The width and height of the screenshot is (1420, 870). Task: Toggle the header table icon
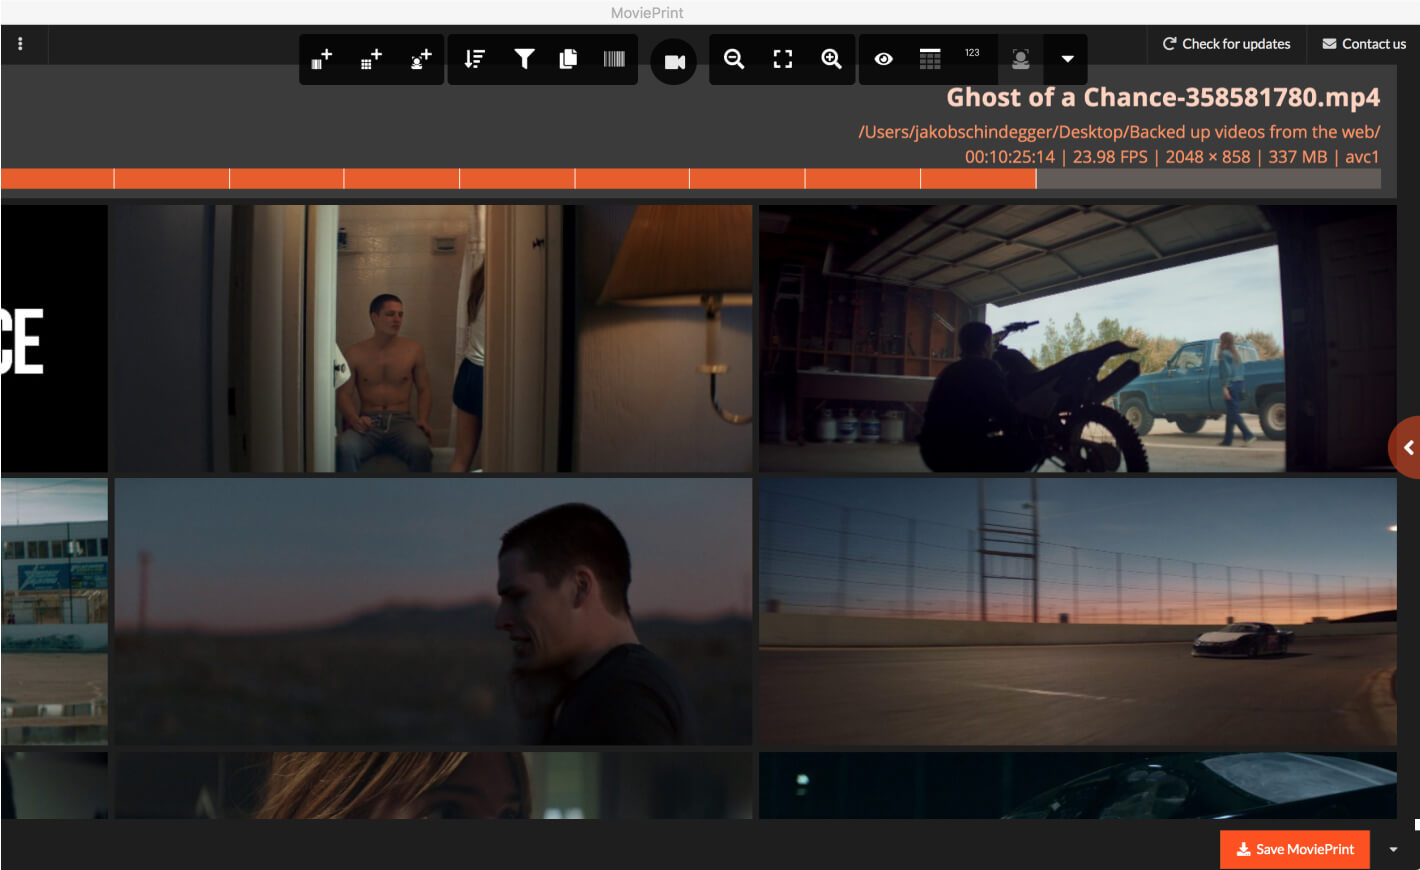930,59
